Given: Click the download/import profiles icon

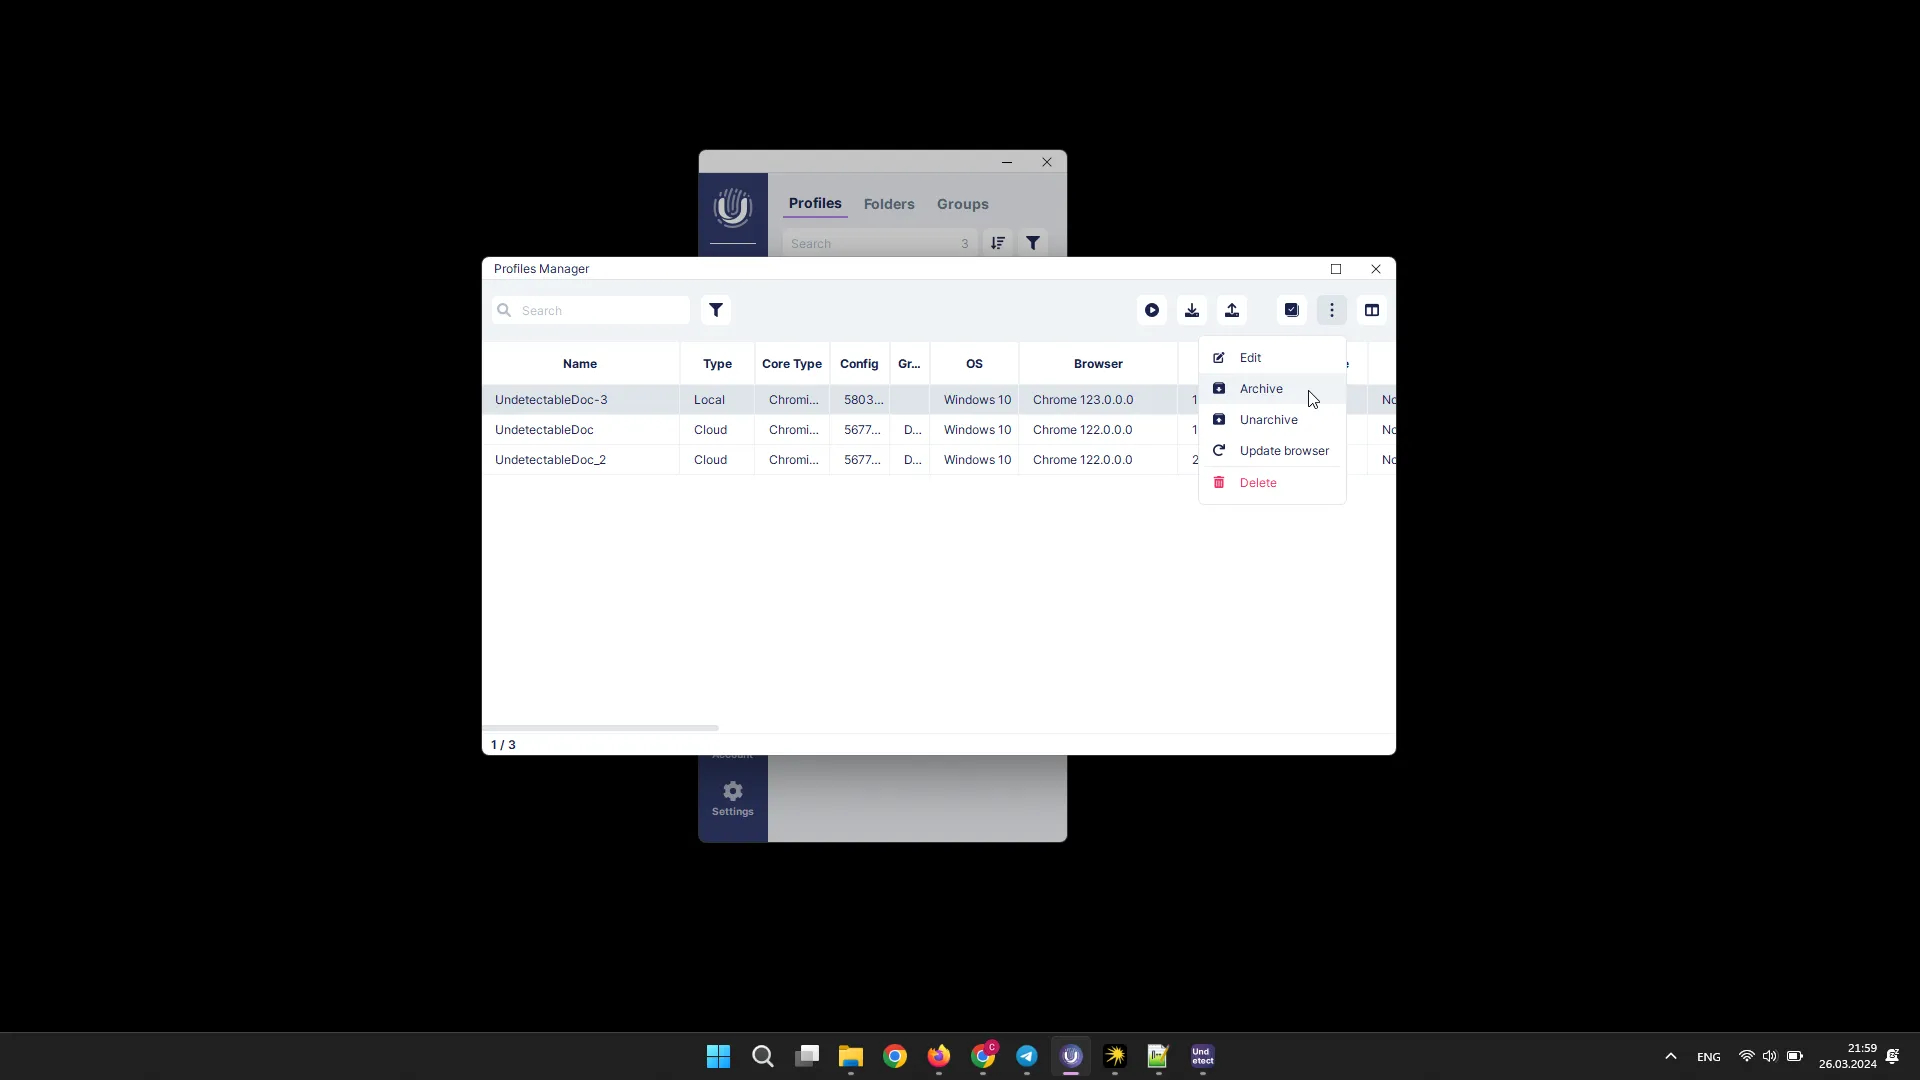Looking at the screenshot, I should [1191, 310].
